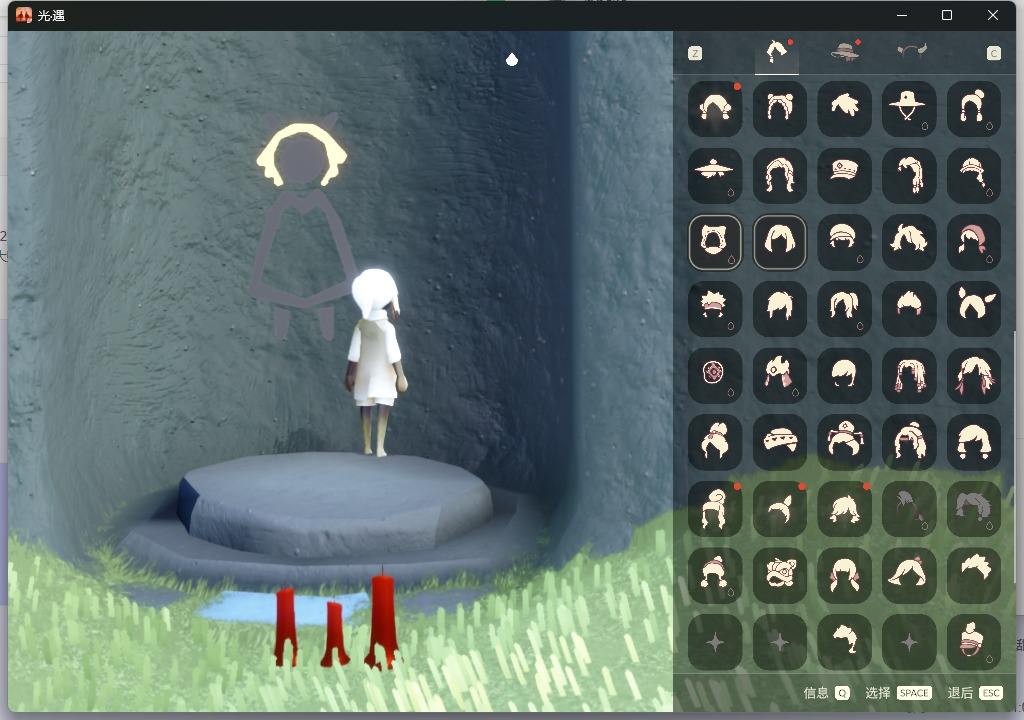Image resolution: width=1024 pixels, height=720 pixels.
Task: Open the horn accessories tab
Action: click(911, 52)
